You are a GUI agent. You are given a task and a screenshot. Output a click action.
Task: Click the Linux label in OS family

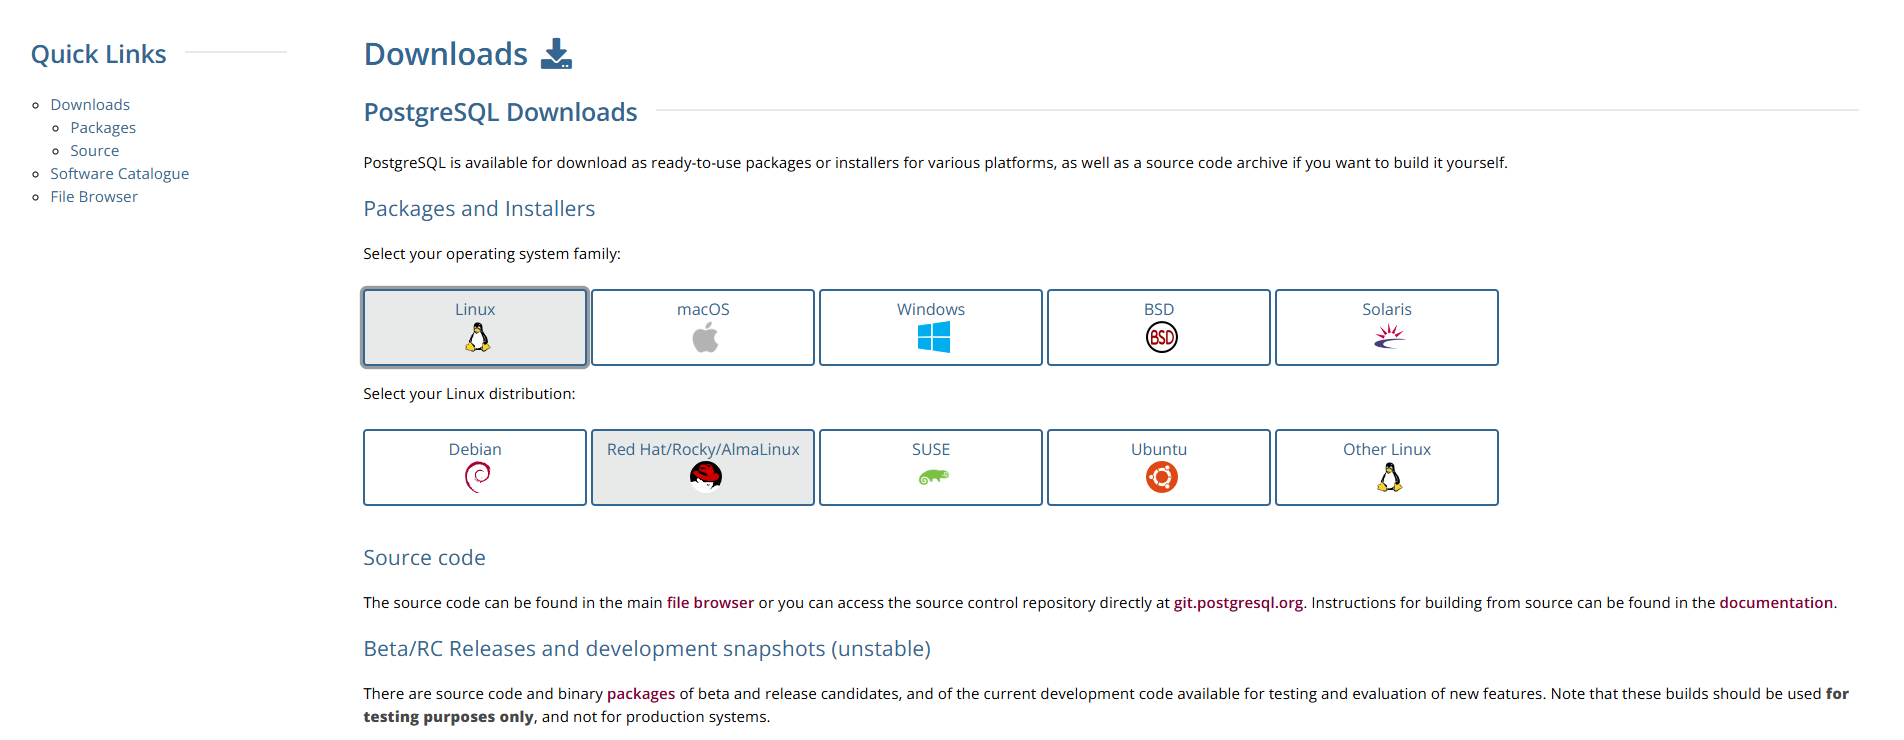pos(475,309)
